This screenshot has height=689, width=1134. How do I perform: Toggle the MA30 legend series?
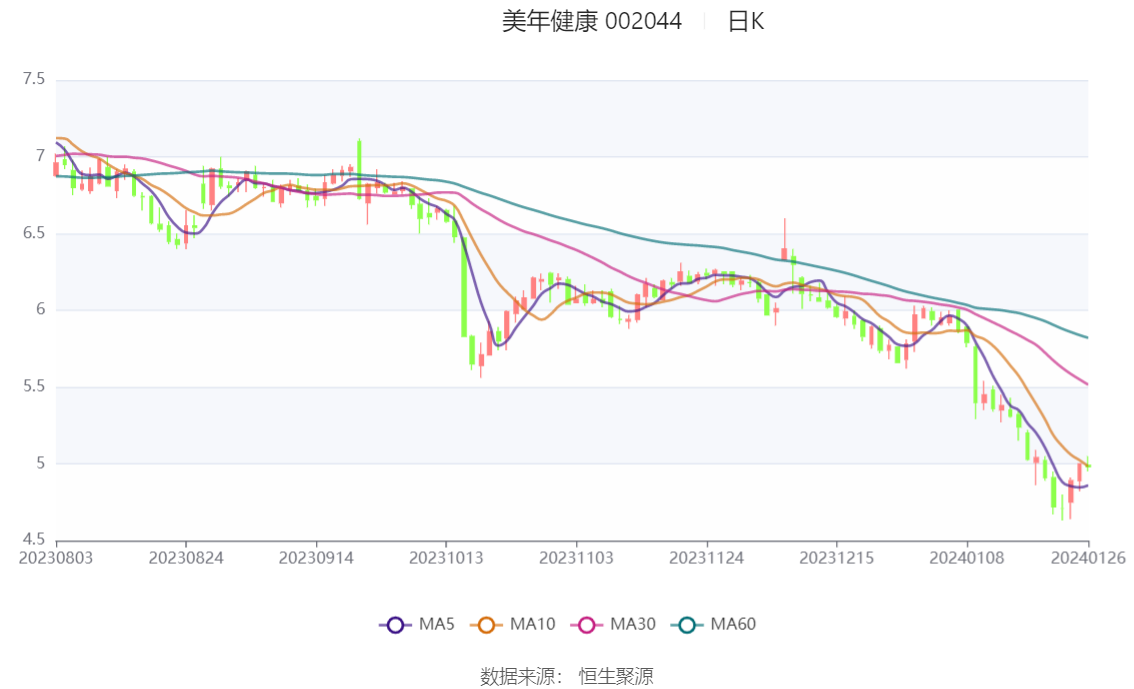[x=613, y=625]
